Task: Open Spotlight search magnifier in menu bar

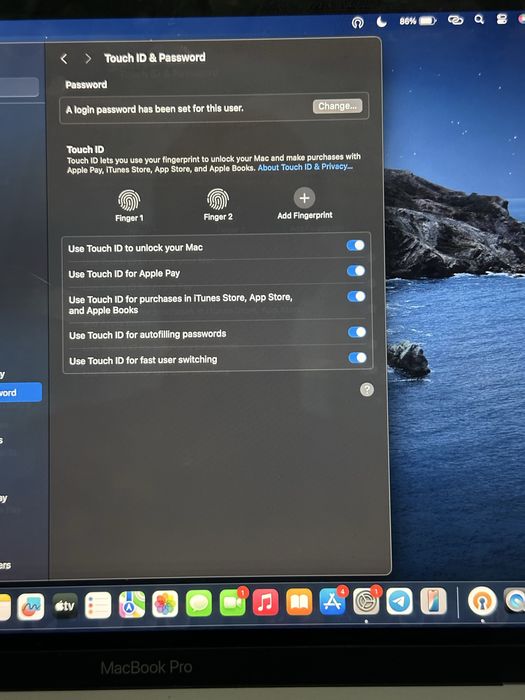Action: click(x=479, y=19)
